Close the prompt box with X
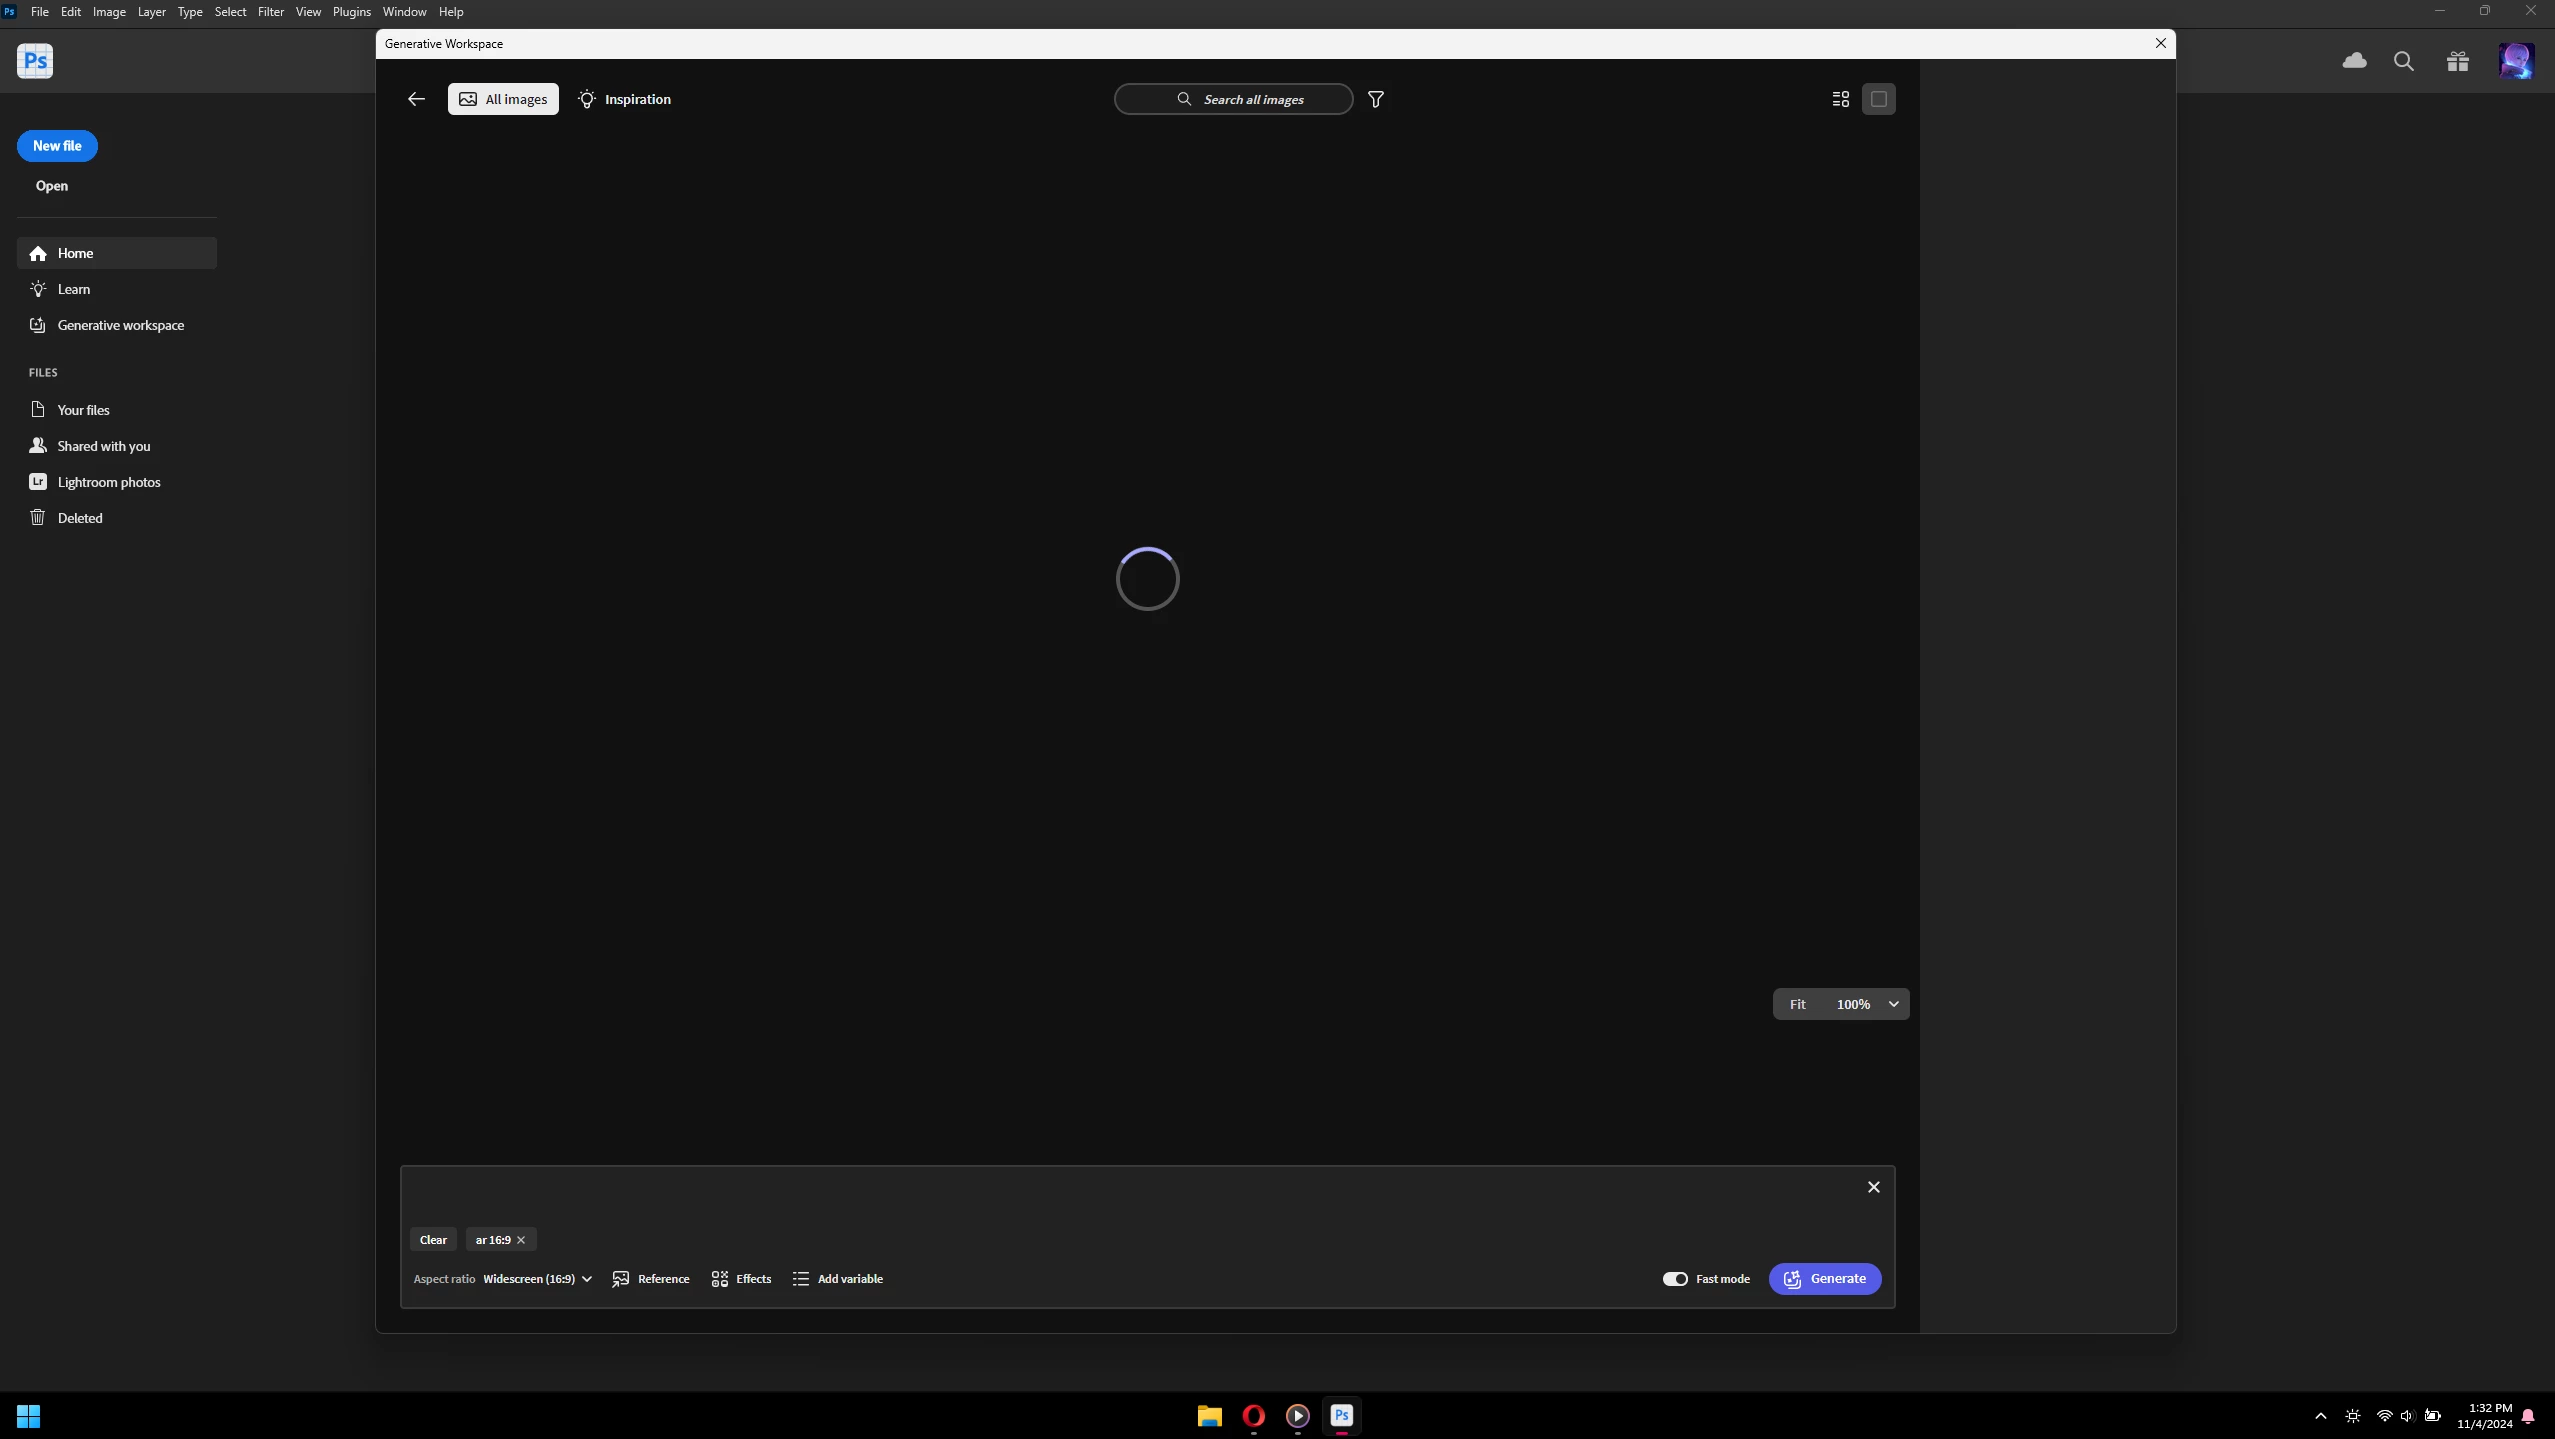Image resolution: width=2555 pixels, height=1439 pixels. [x=1873, y=1187]
